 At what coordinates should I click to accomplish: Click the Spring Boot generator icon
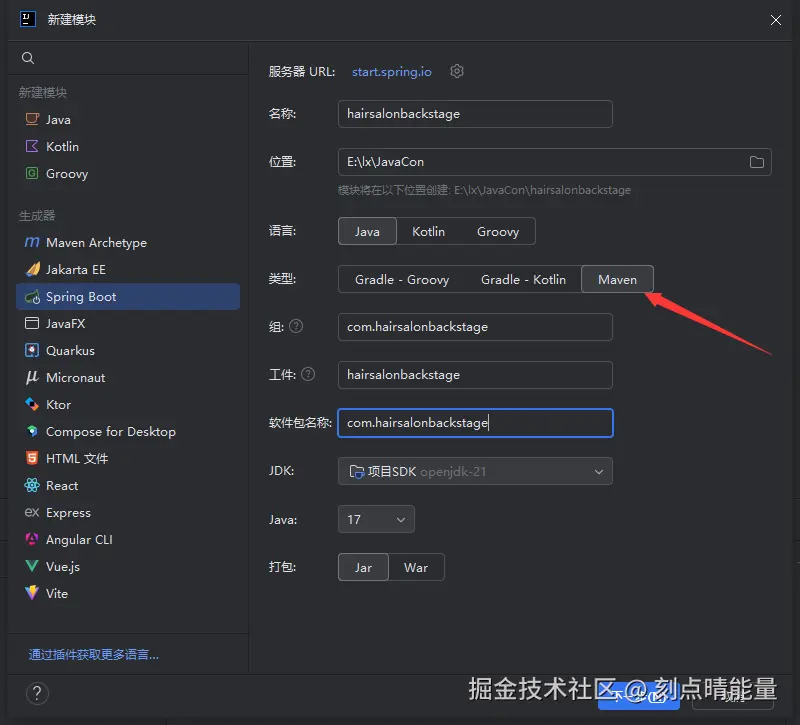32,296
